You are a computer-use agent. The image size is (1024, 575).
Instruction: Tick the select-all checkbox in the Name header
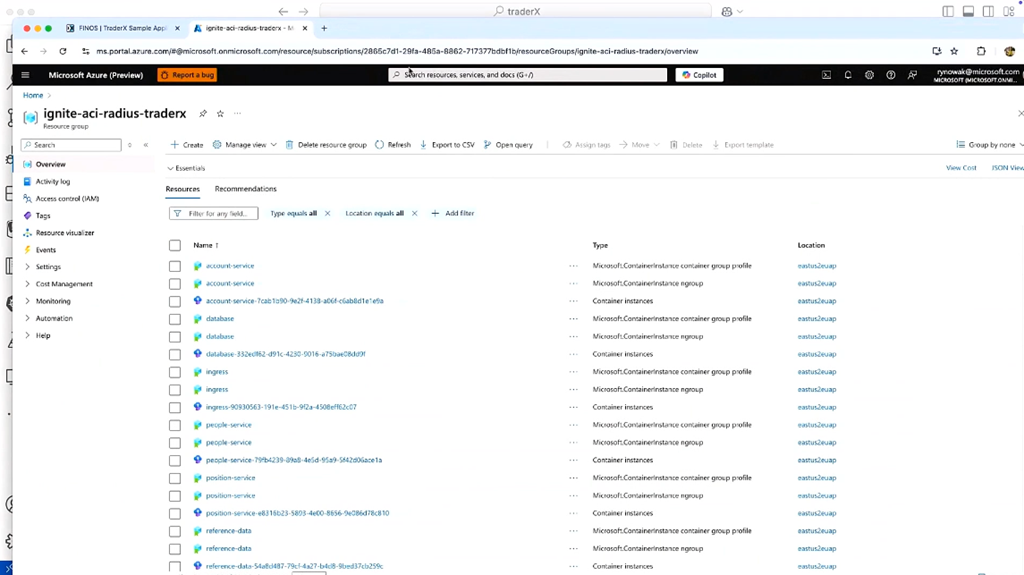175,246
